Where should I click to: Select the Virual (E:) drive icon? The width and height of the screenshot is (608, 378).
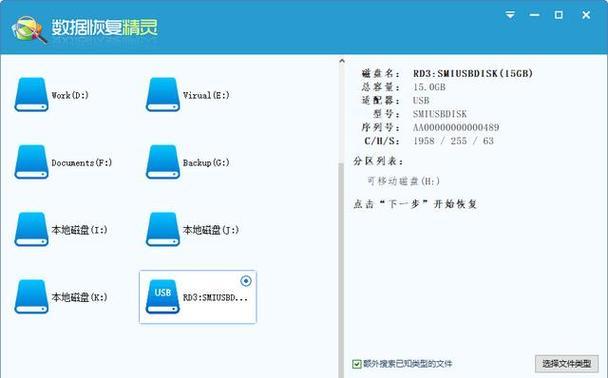163,95
